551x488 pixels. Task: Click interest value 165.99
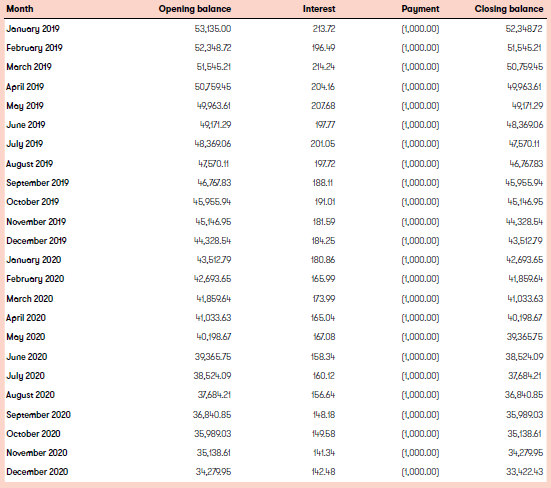323,279
